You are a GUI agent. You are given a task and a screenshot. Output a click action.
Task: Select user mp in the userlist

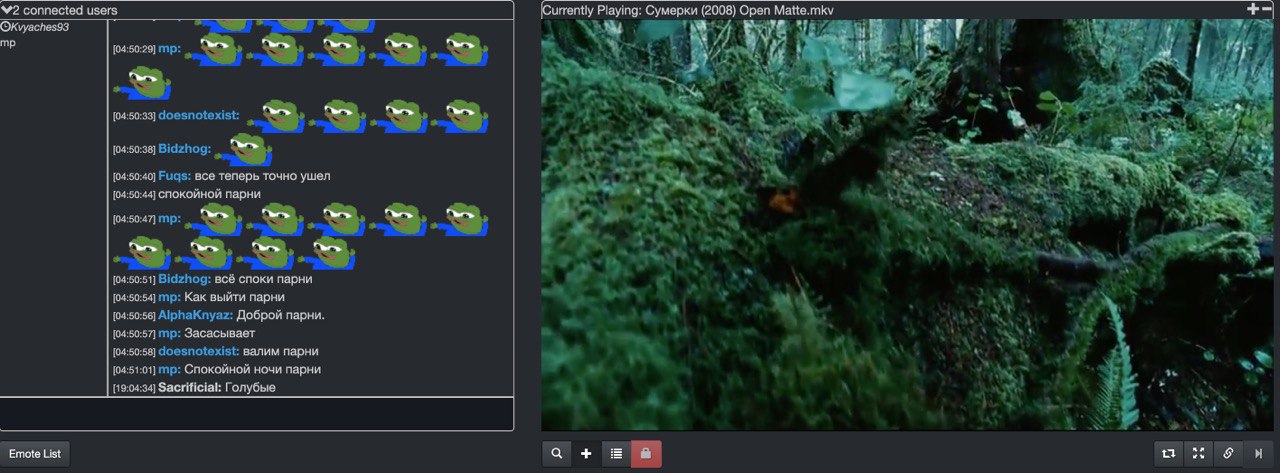tap(8, 43)
